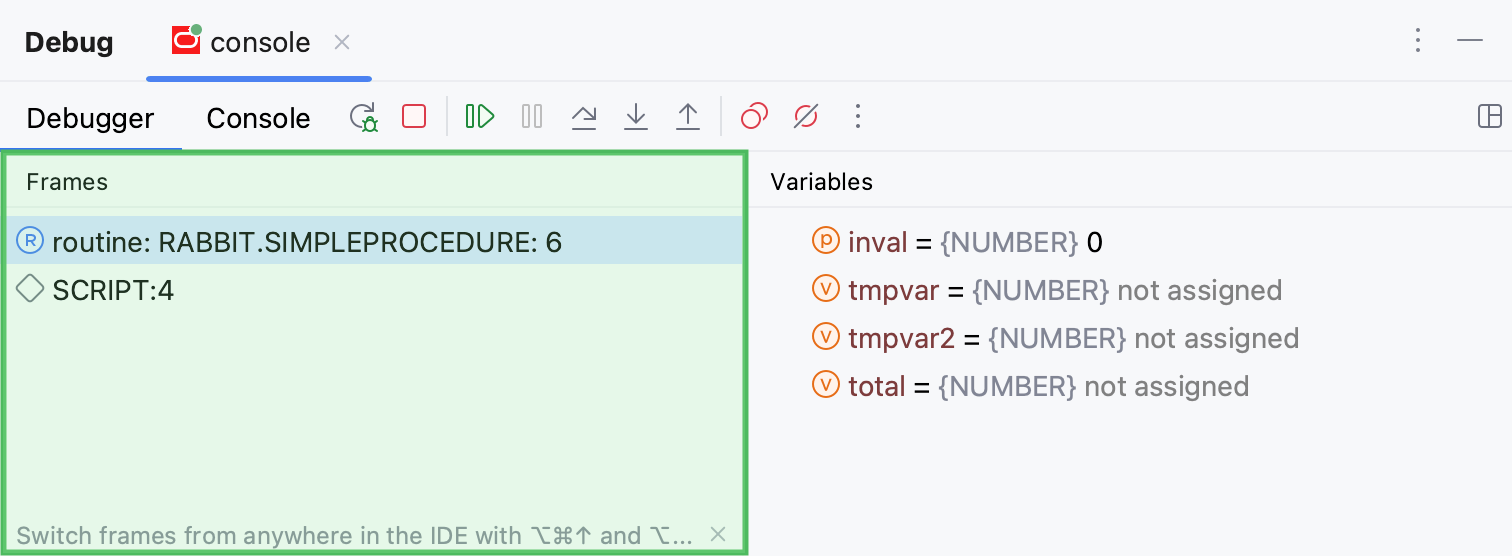Stop the debug session
The width and height of the screenshot is (1512, 556).
[414, 117]
